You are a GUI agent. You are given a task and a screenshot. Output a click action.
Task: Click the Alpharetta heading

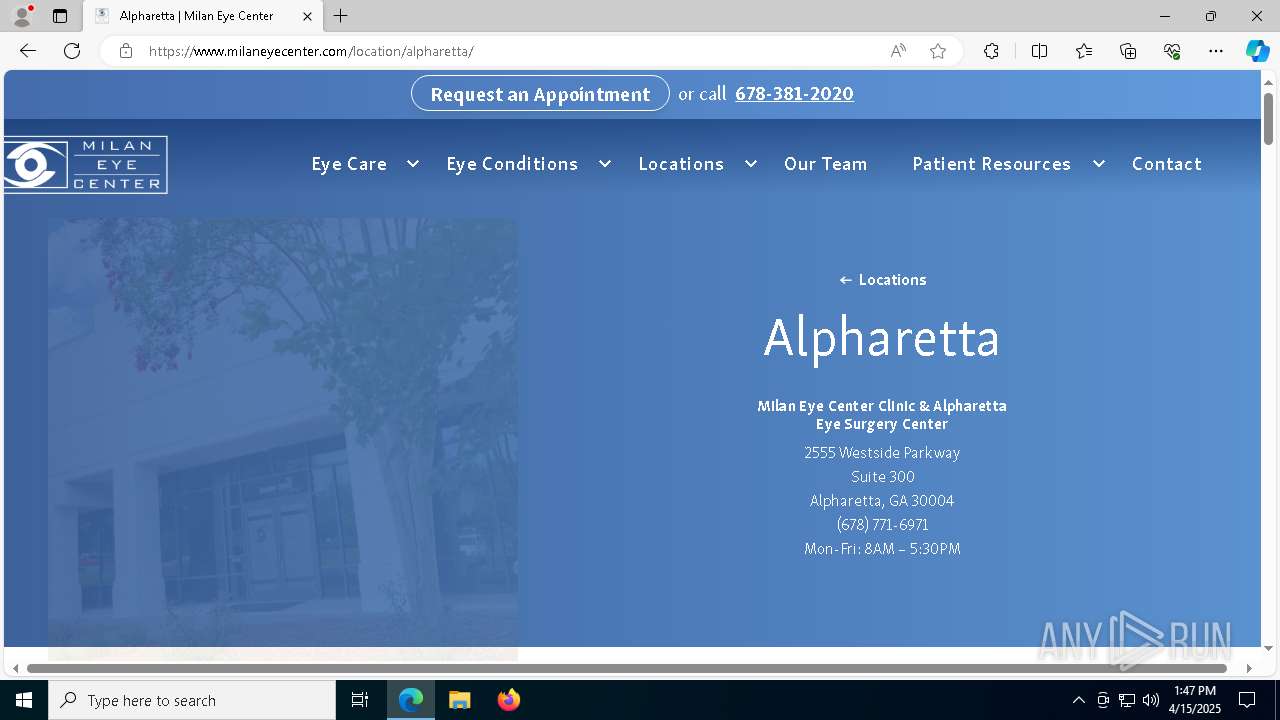tap(882, 337)
